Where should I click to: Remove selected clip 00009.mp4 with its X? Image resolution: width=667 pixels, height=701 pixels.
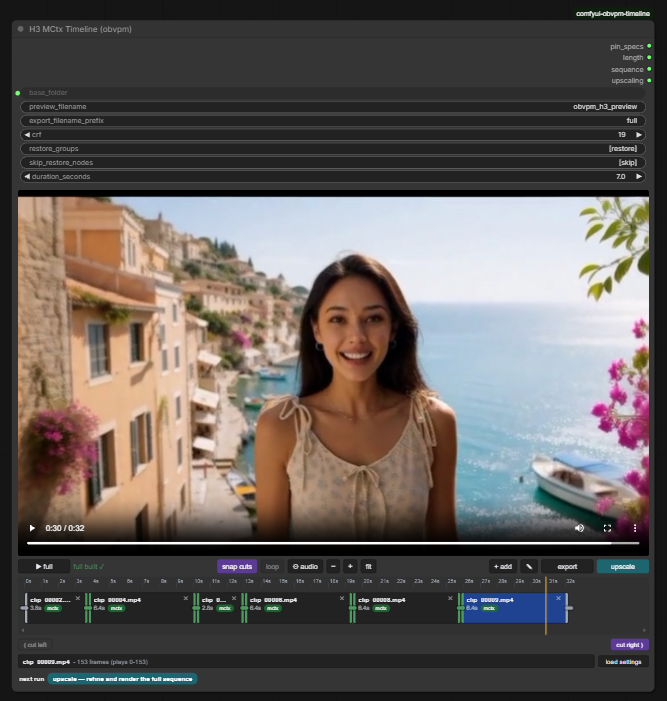pyautogui.click(x=558, y=598)
